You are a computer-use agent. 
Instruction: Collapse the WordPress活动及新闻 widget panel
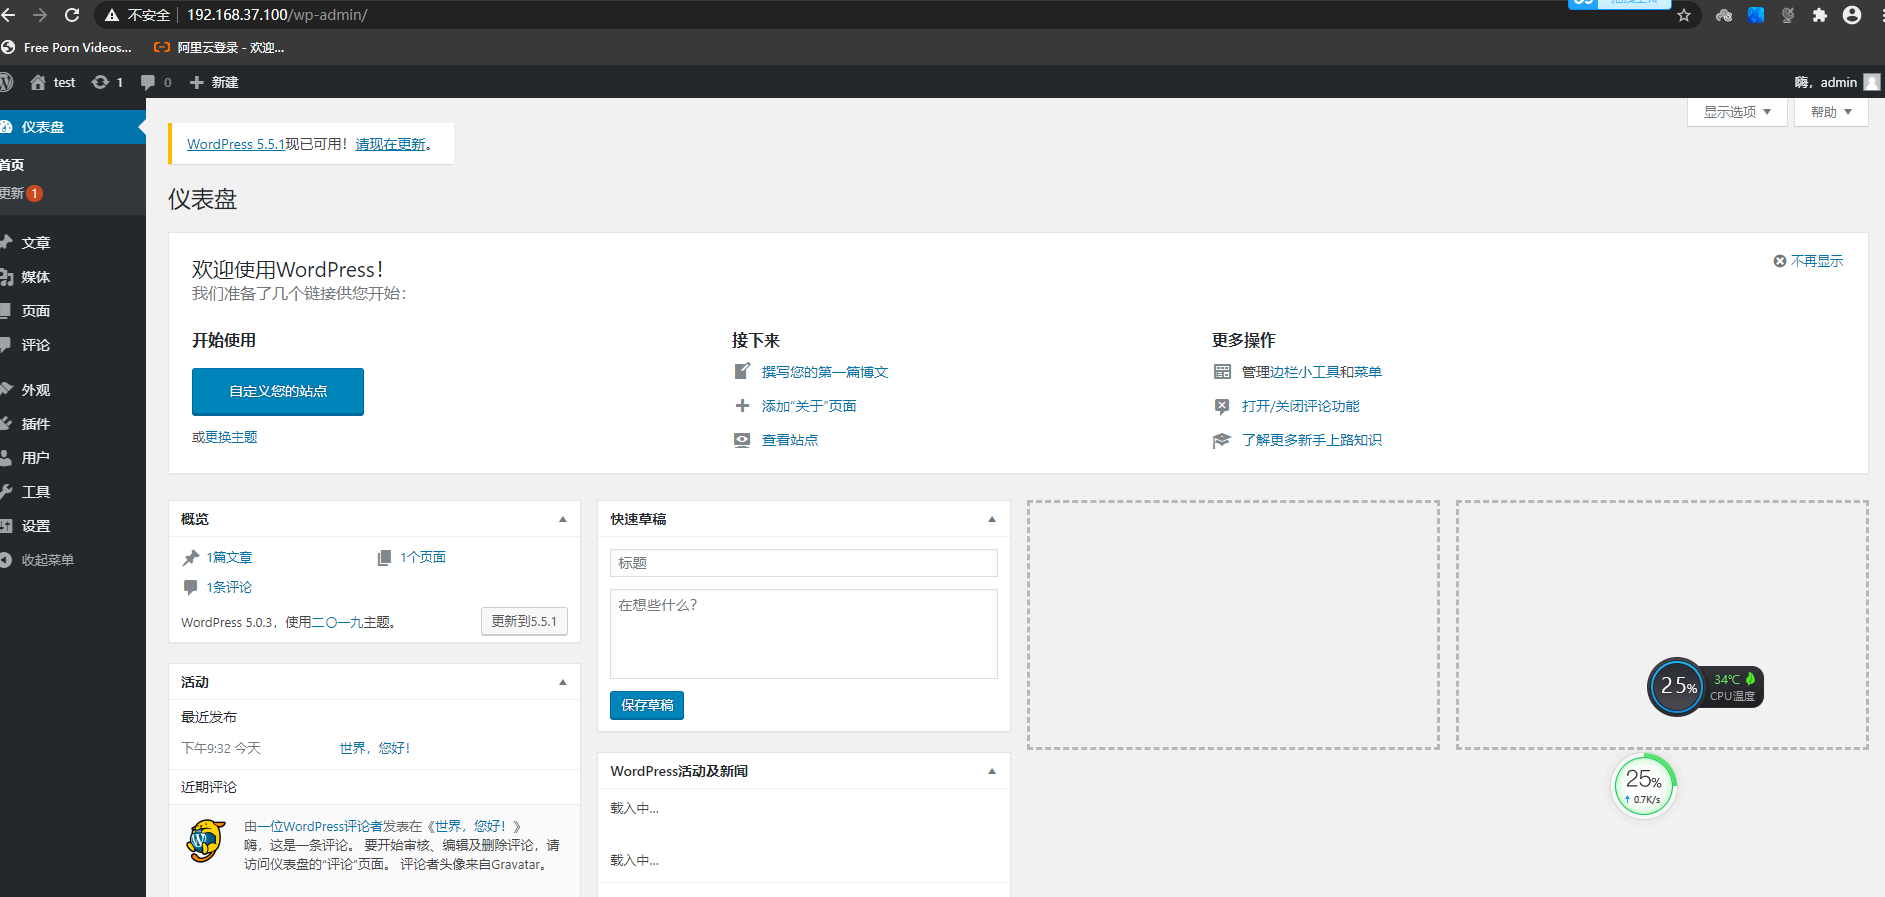tap(992, 771)
